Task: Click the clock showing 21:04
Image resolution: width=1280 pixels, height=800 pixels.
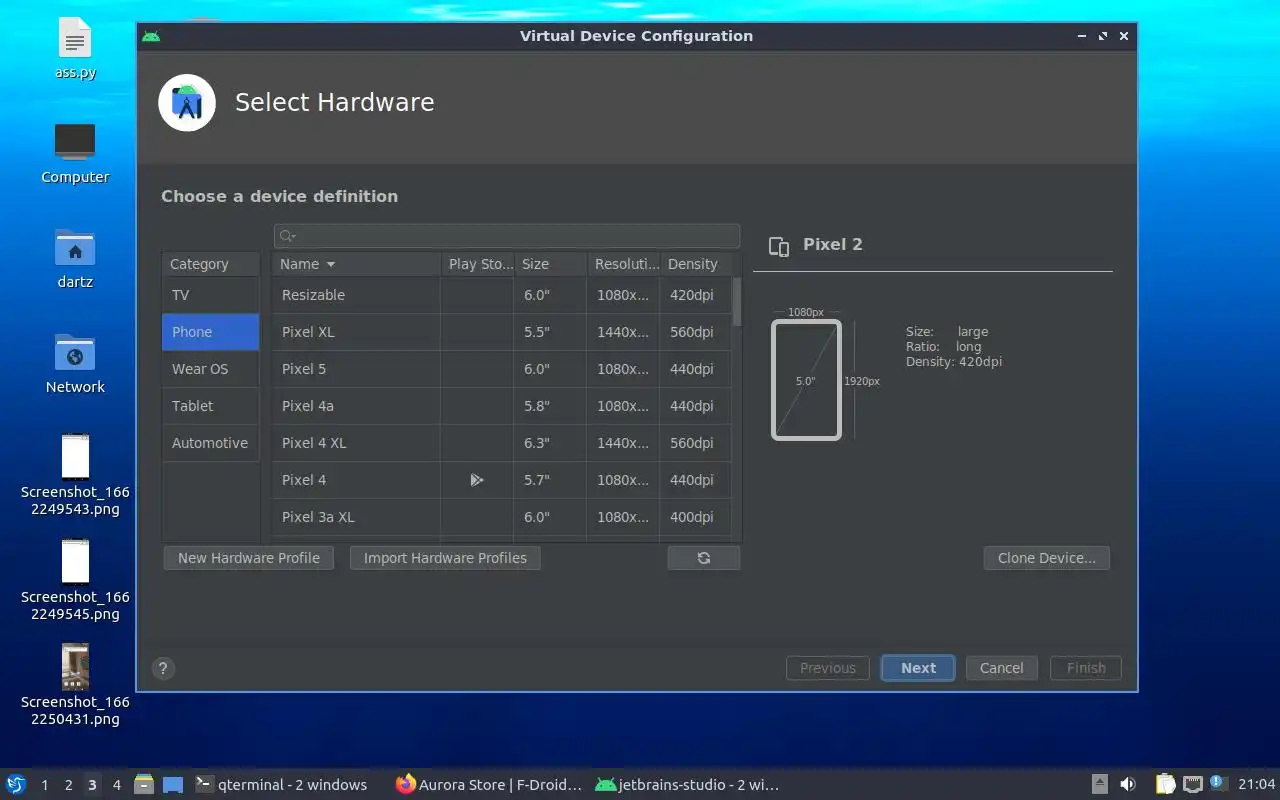Action: click(x=1256, y=784)
